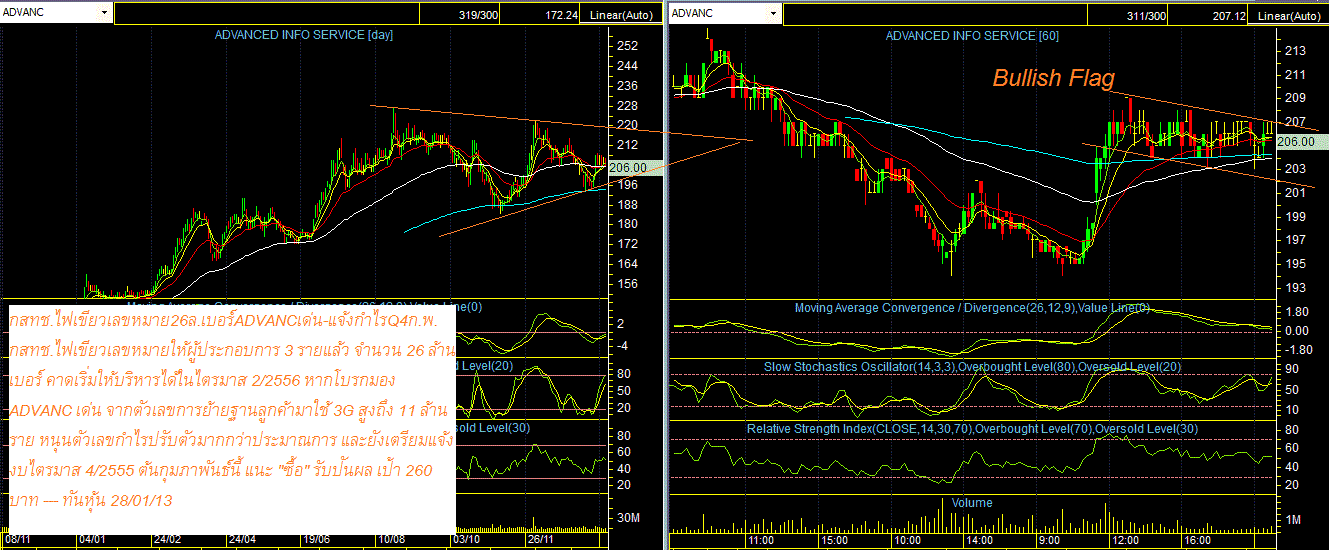
Task: Select Slow Stochastics Oscillator title on 60-minute chart
Action: pyautogui.click(x=972, y=367)
